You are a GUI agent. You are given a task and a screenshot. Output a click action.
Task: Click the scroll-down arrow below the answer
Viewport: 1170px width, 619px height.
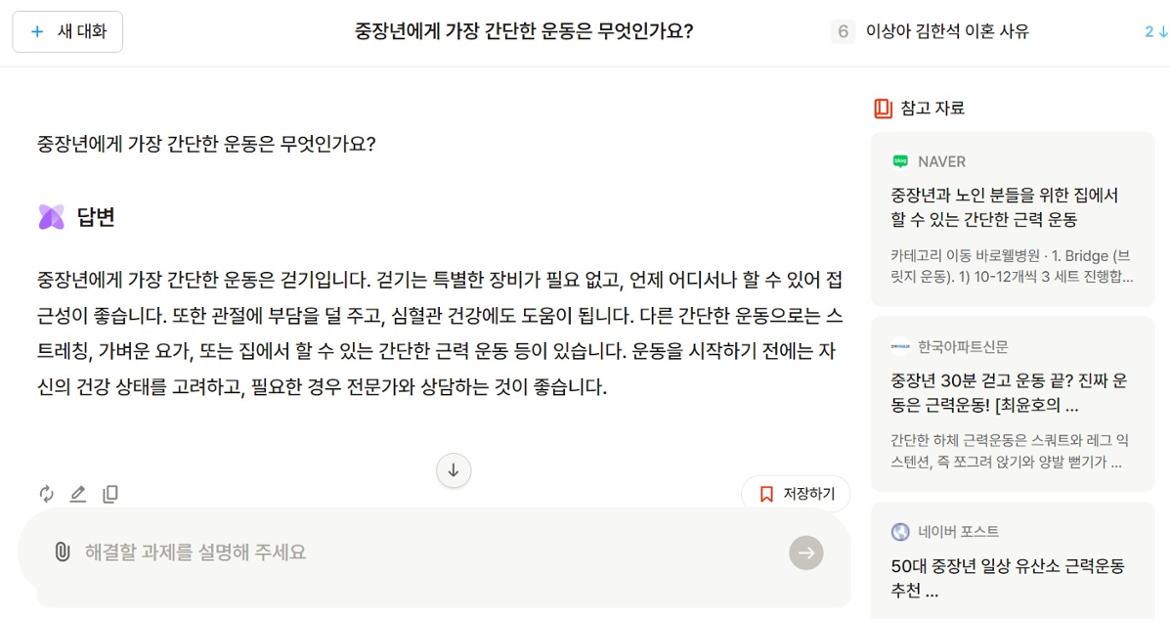(453, 470)
